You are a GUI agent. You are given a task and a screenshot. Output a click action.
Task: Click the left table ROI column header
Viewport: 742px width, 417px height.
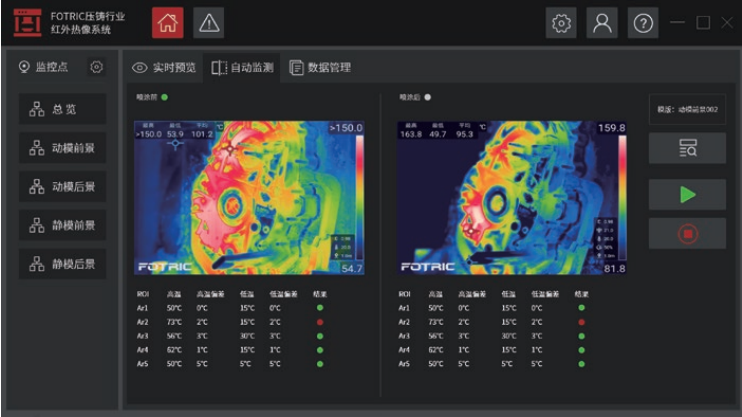[x=143, y=294]
